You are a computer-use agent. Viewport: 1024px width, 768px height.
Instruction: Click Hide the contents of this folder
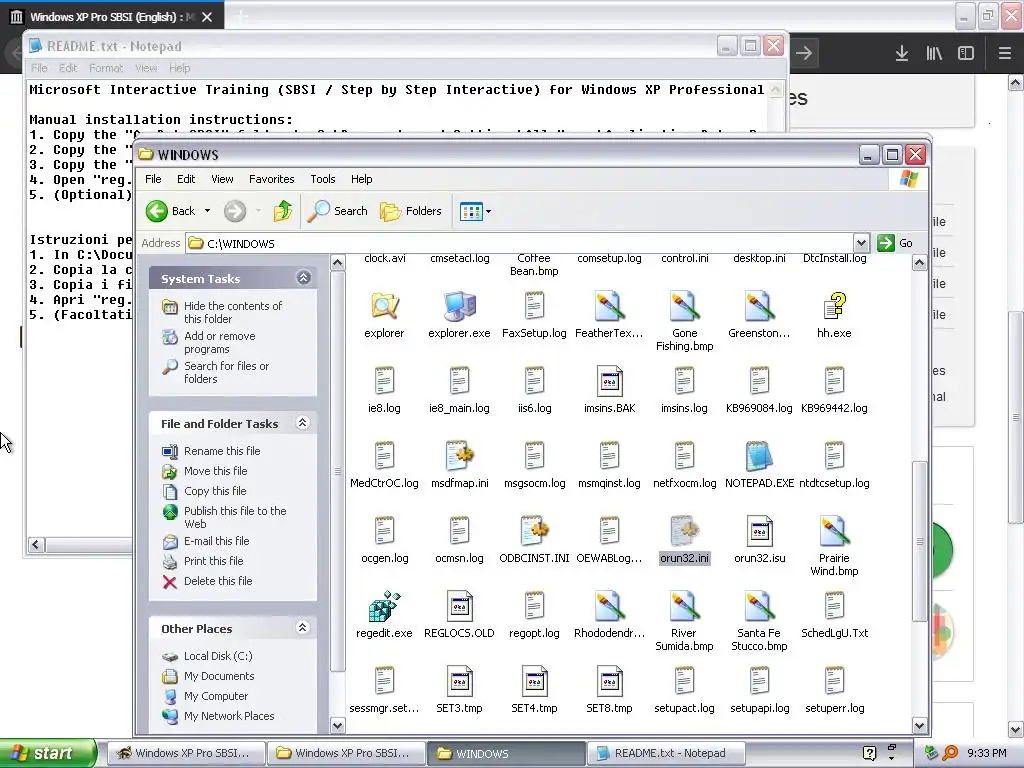tap(233, 312)
